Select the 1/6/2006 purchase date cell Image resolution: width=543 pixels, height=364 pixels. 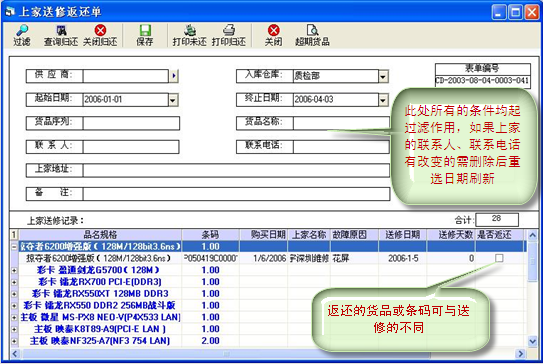tap(264, 258)
